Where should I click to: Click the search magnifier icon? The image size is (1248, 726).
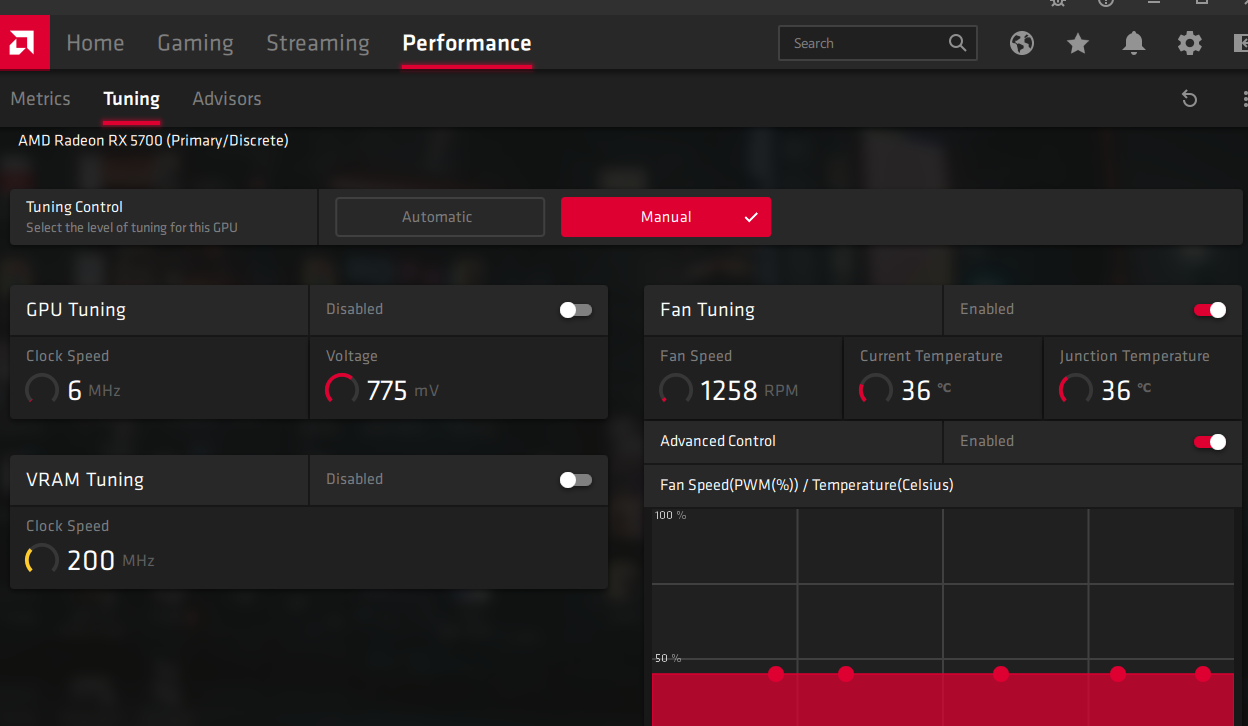(957, 43)
